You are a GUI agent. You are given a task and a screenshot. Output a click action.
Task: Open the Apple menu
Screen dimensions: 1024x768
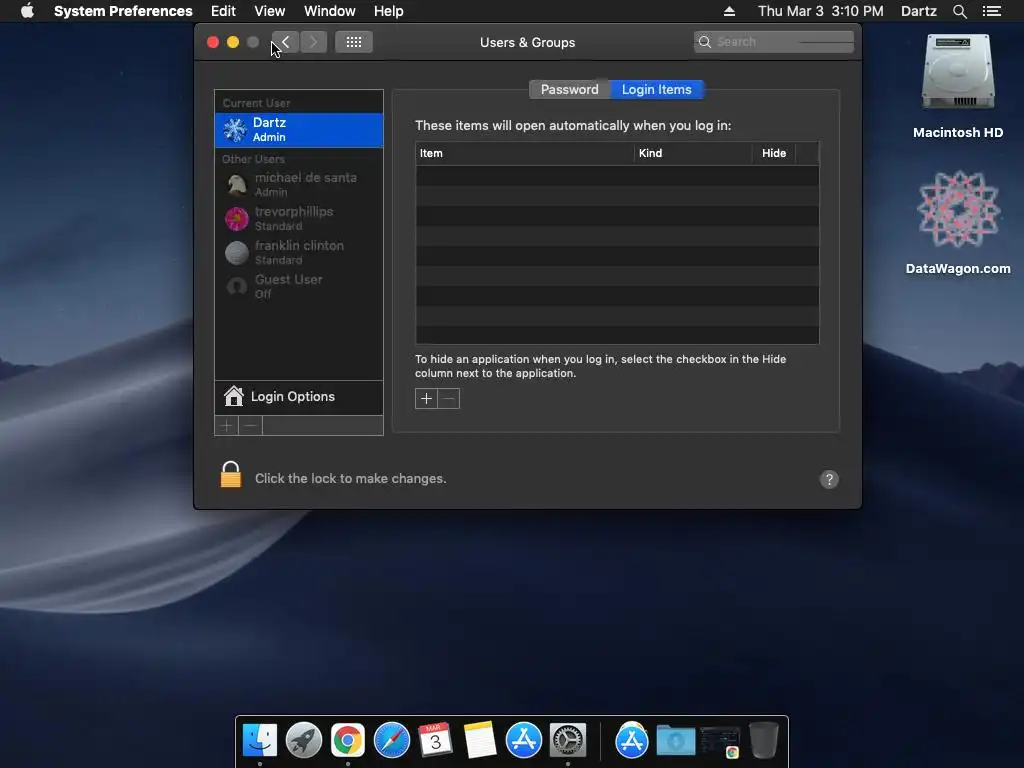click(27, 11)
